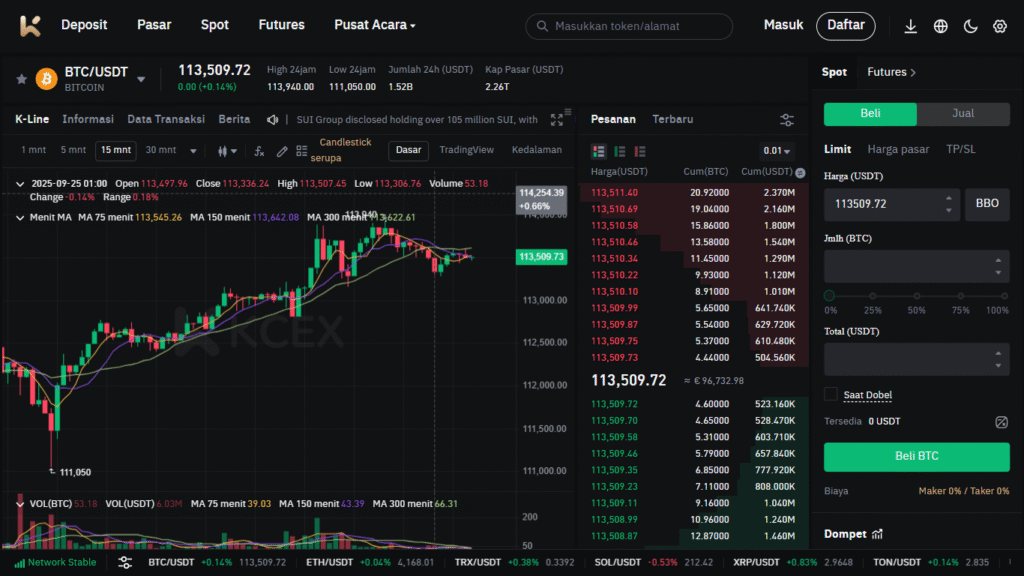The image size is (1024, 576).
Task: Open language selection globe icon
Action: pyautogui.click(x=940, y=25)
